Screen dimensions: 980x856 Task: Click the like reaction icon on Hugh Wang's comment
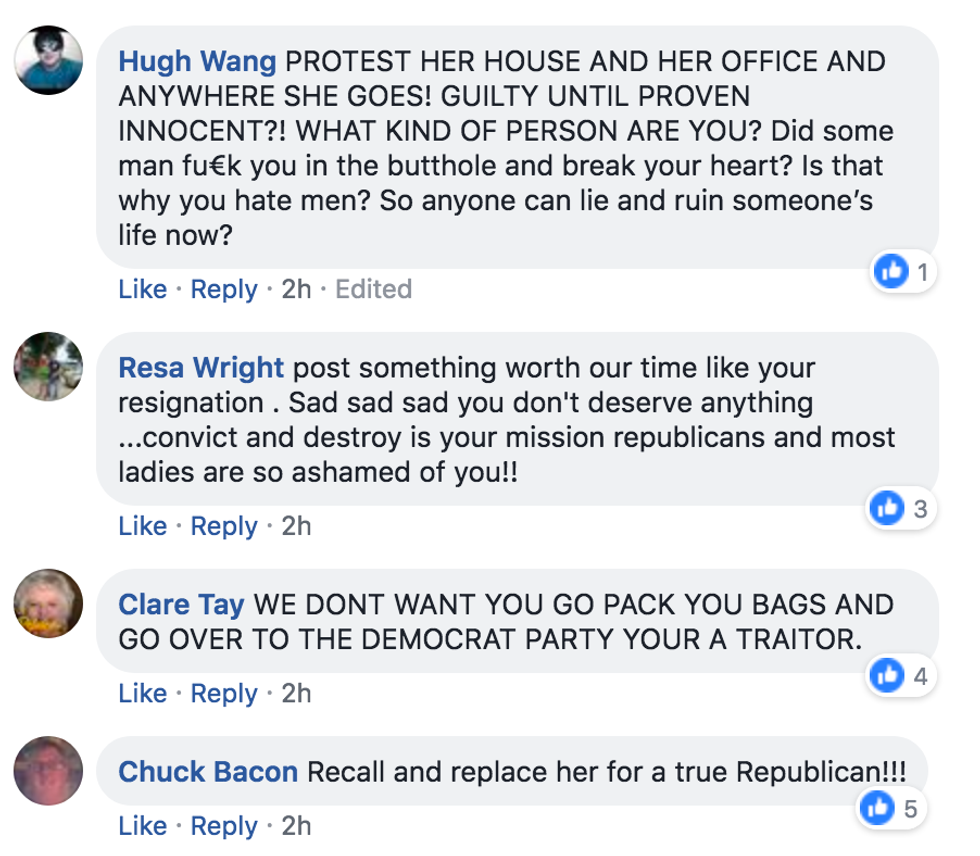point(890,270)
